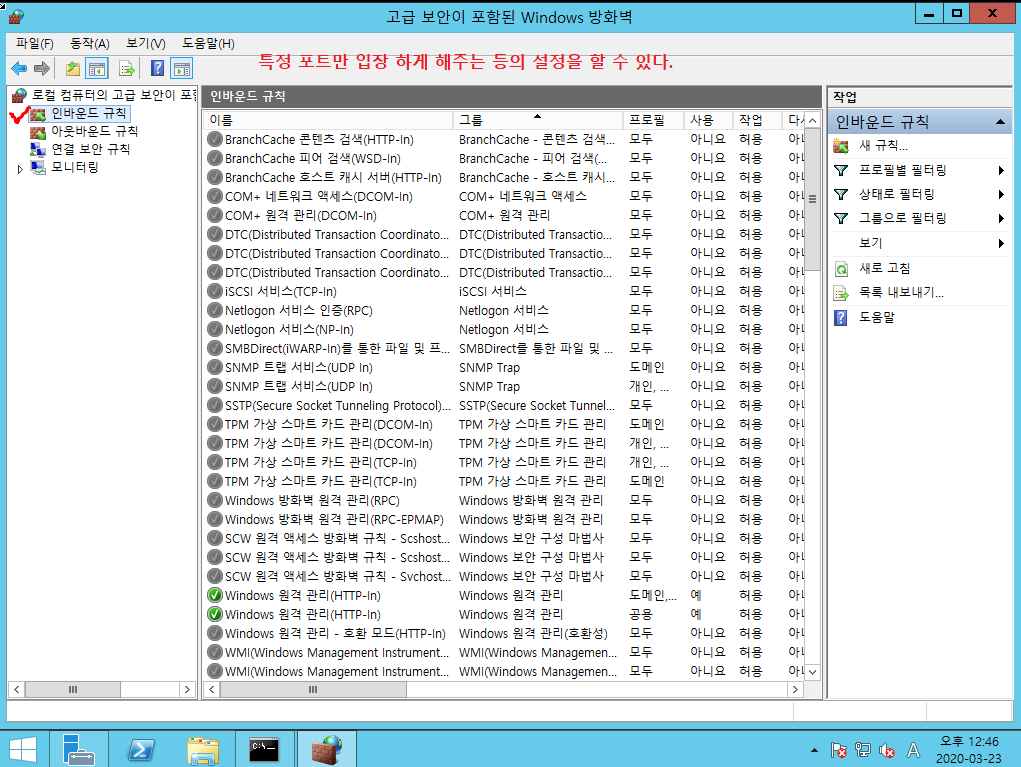The image size is (1021, 767).
Task: Click the Help toolbar icon
Action: 157,68
